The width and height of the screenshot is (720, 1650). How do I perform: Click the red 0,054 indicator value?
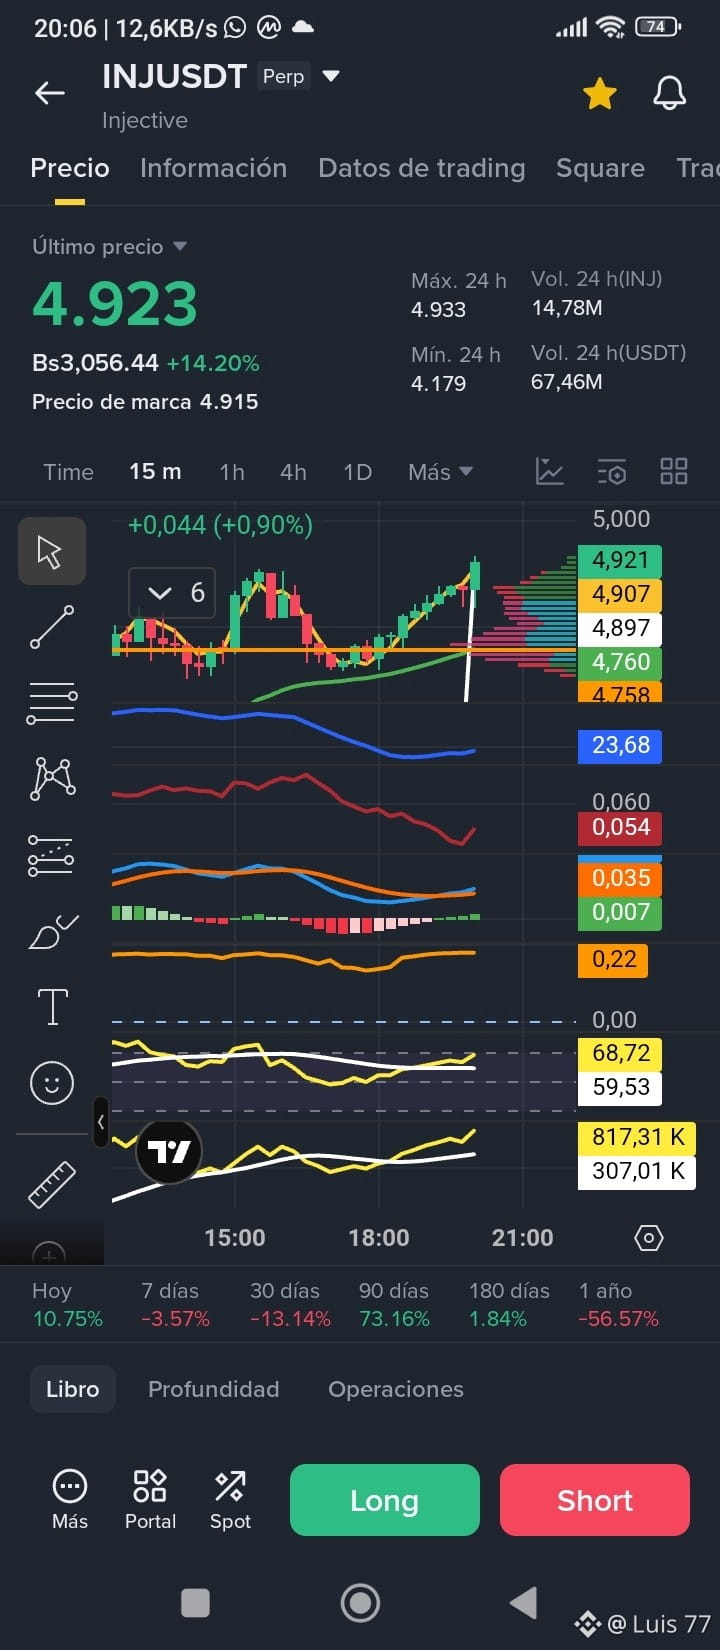point(620,827)
